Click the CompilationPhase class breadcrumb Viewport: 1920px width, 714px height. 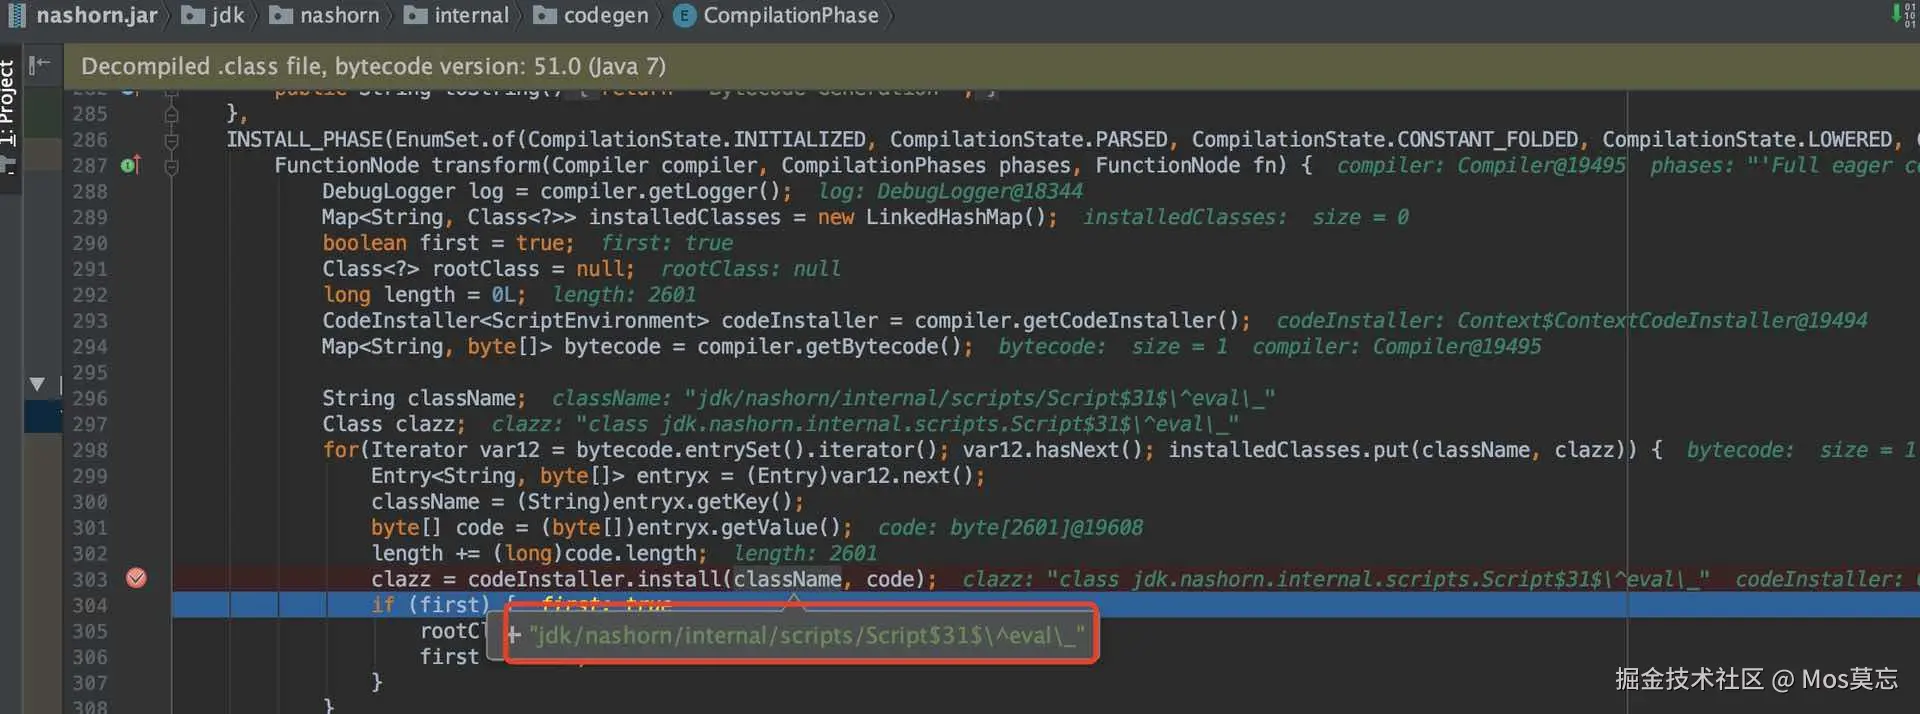tap(776, 15)
